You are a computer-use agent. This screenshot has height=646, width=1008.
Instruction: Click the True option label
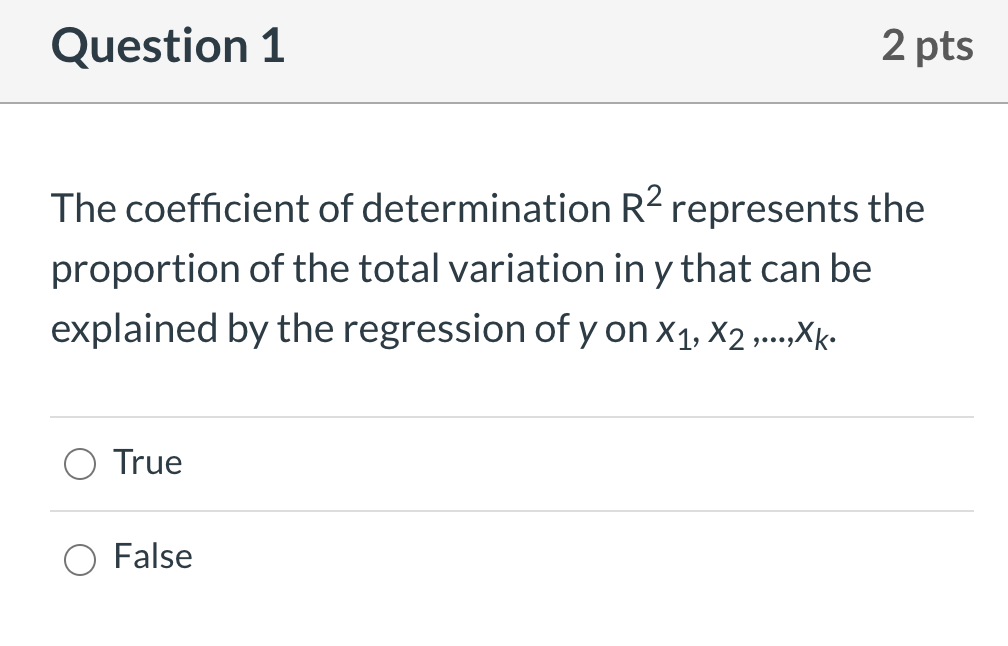pyautogui.click(x=148, y=462)
